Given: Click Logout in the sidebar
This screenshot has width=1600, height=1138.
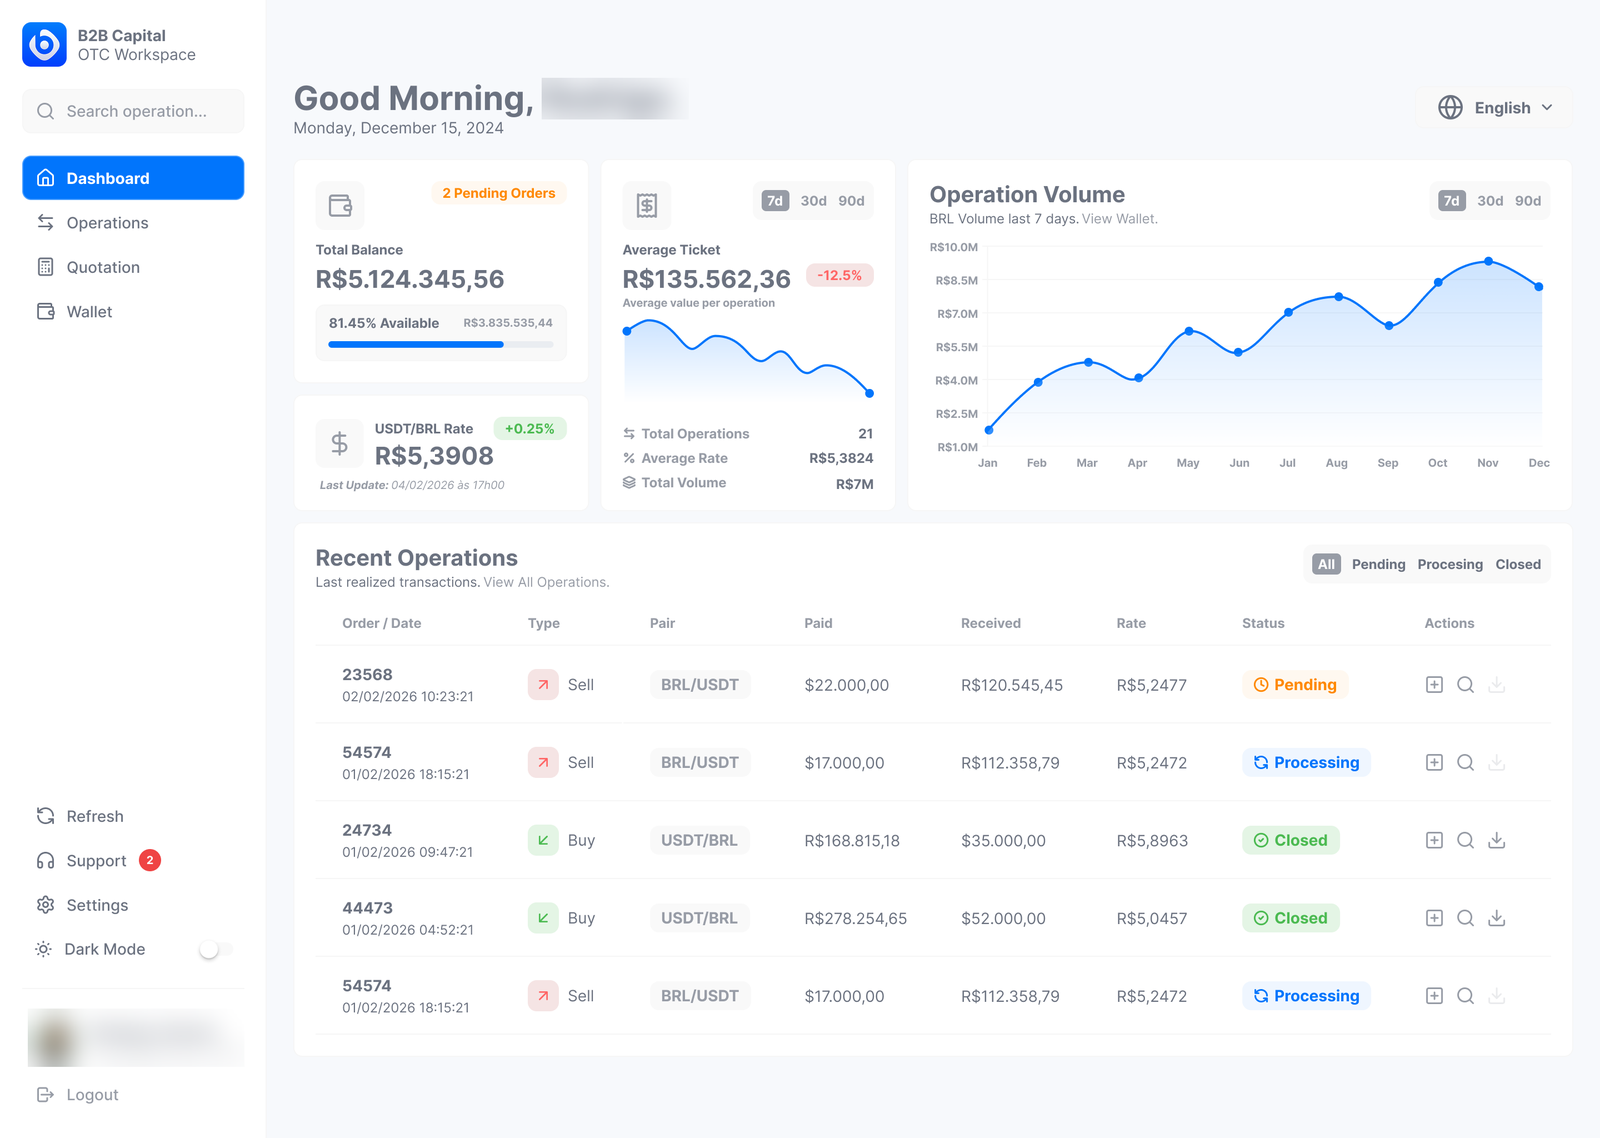Looking at the screenshot, I should click(78, 1095).
